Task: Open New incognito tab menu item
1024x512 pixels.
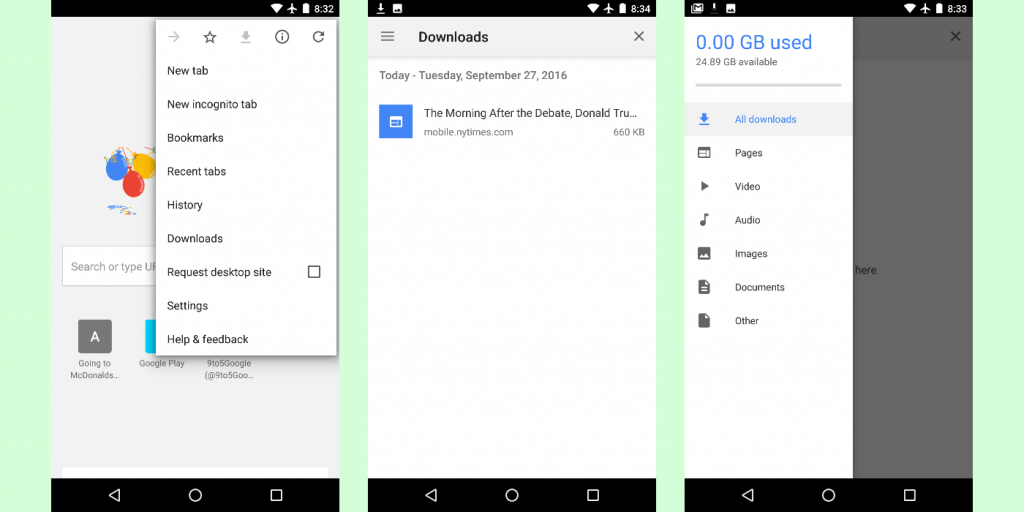Action: (212, 104)
